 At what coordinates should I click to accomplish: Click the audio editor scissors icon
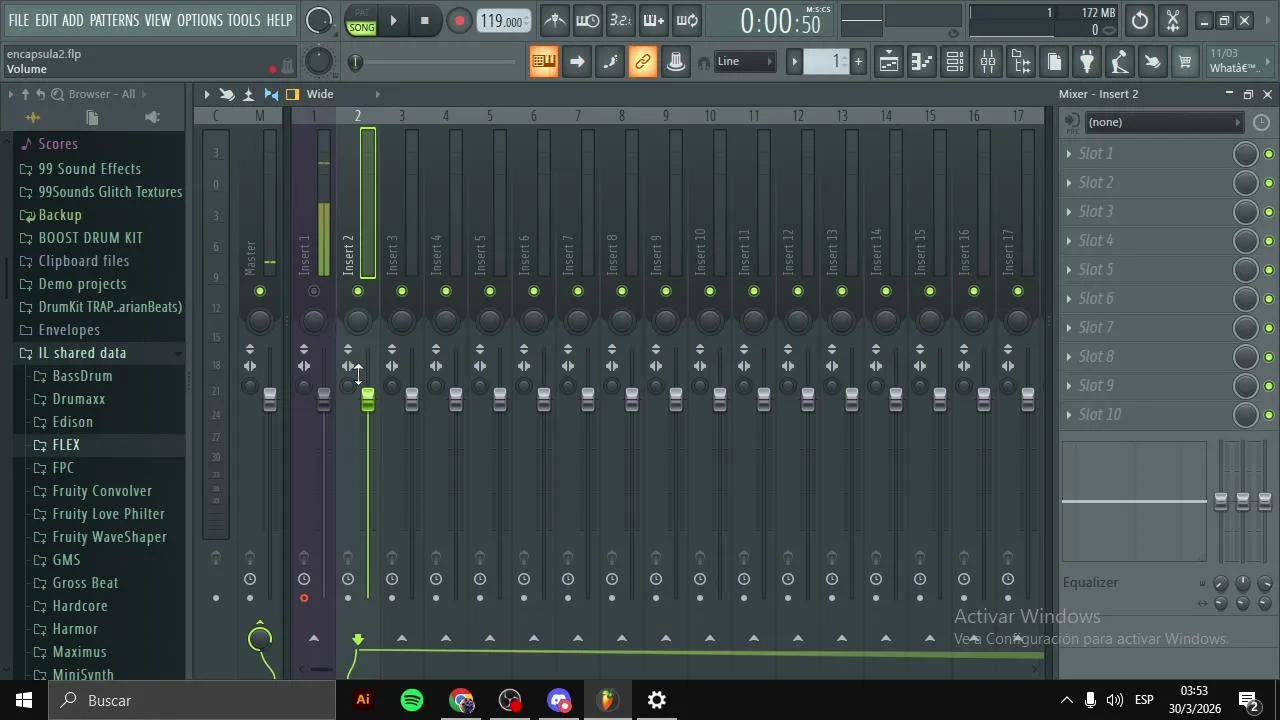click(x=1173, y=20)
